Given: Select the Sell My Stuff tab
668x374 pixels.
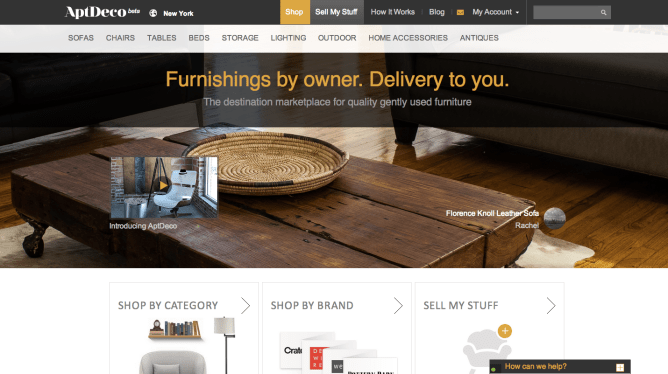Looking at the screenshot, I should 337,12.
